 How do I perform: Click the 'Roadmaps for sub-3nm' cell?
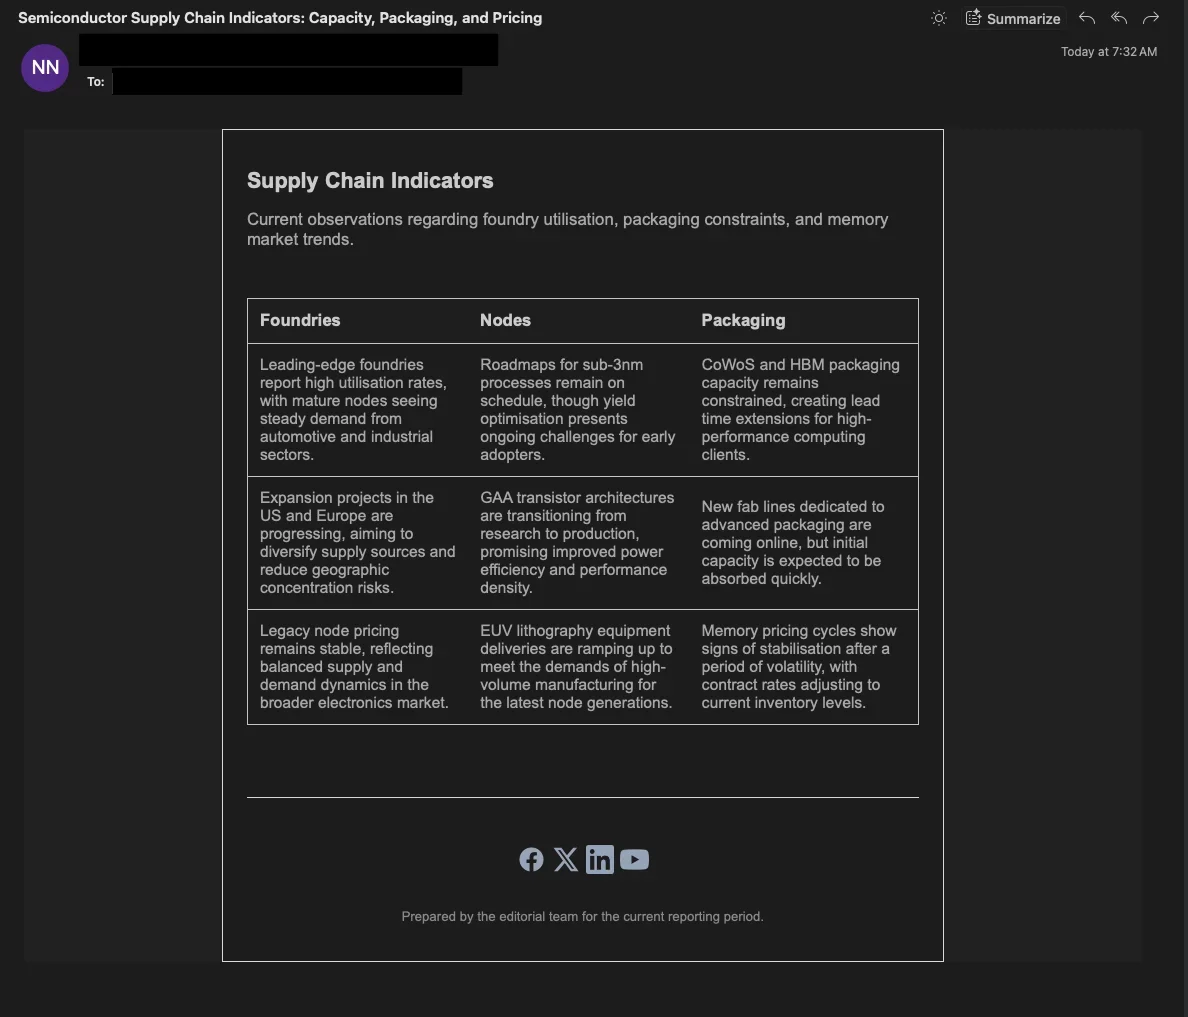pos(578,409)
